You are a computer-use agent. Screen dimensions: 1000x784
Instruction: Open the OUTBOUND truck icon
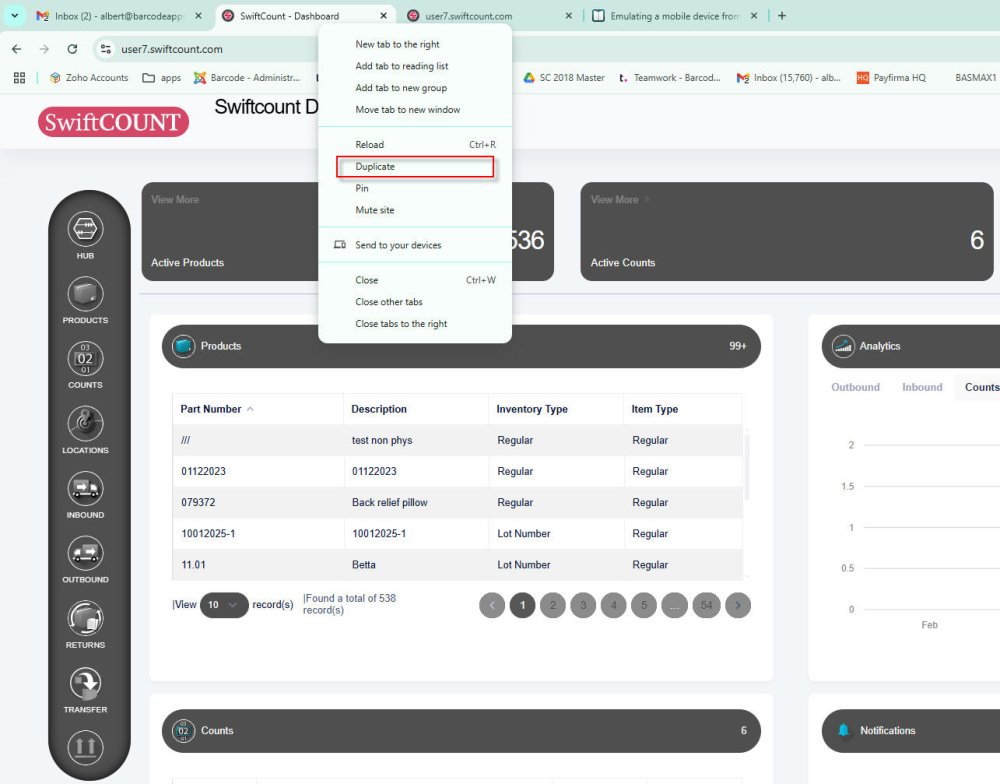click(x=85, y=553)
